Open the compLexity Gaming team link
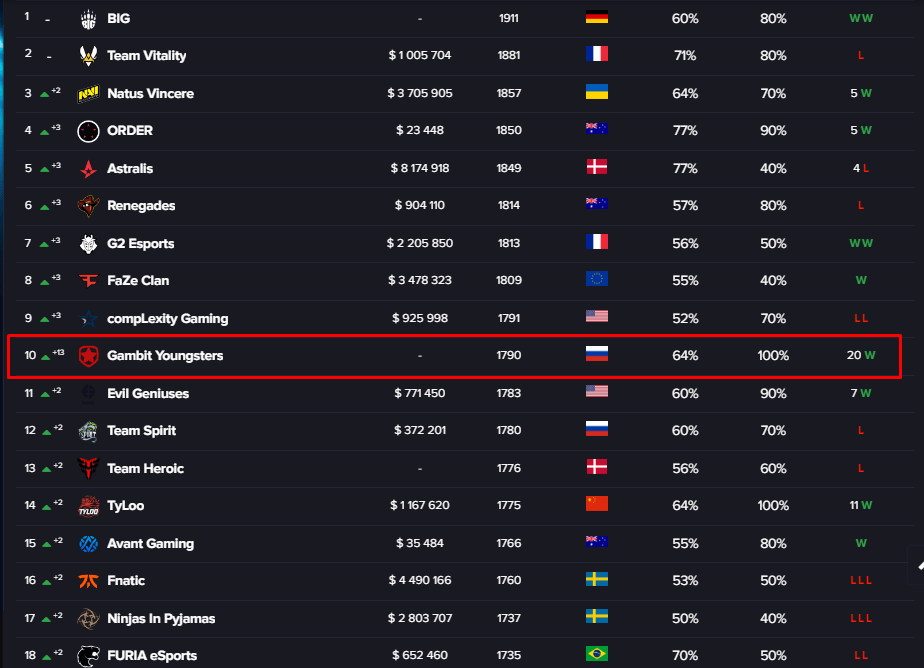This screenshot has height=668, width=924. coord(167,318)
